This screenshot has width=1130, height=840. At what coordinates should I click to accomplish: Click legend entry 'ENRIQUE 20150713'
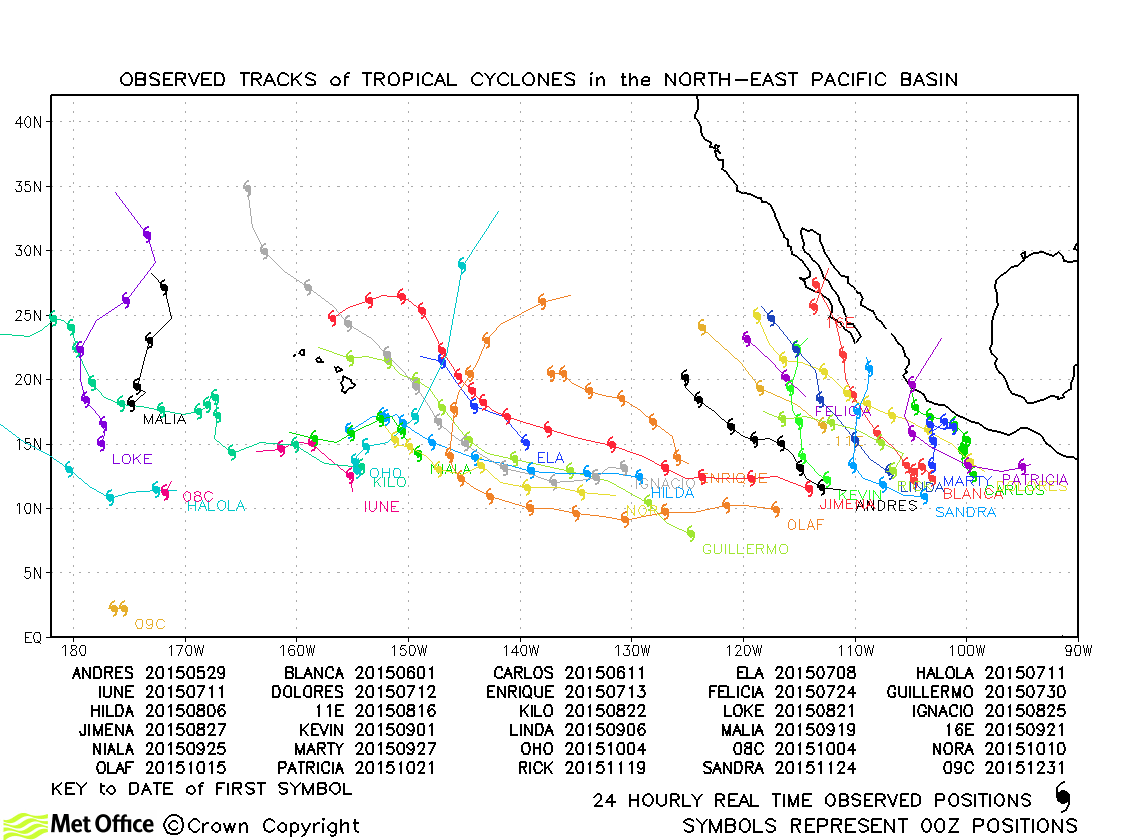click(566, 692)
